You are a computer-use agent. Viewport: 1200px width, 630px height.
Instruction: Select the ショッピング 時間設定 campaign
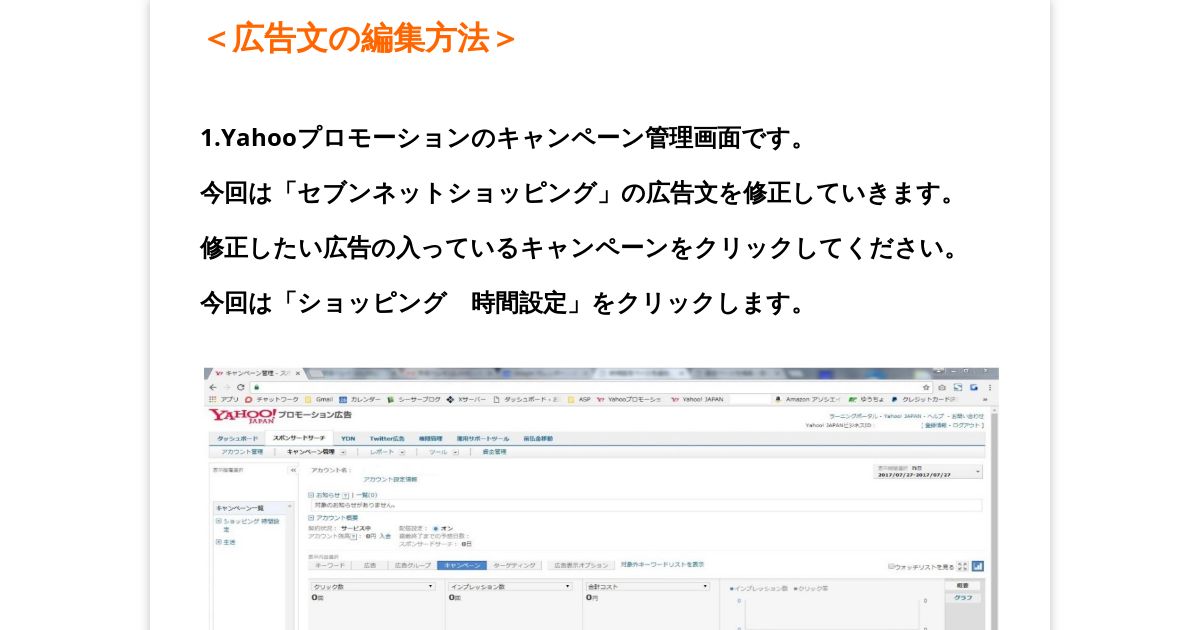(252, 525)
